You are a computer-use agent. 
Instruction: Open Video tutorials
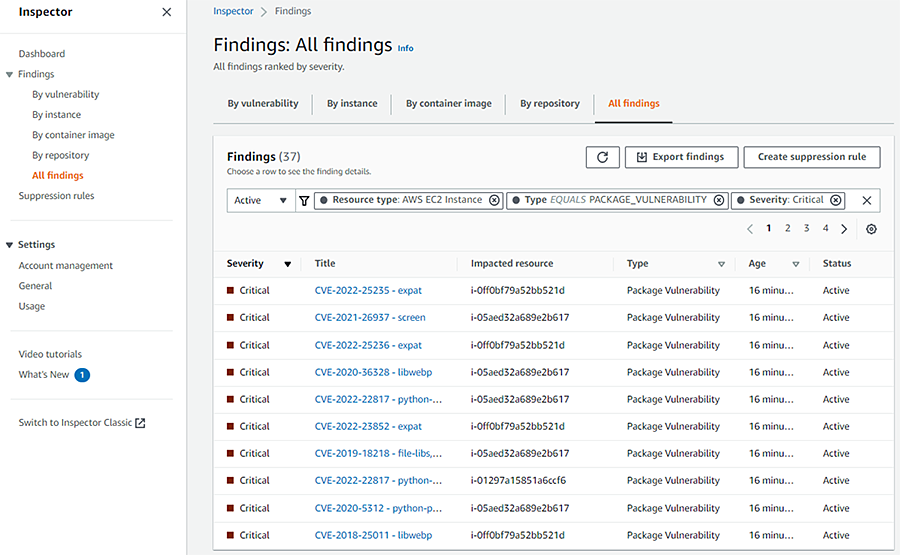point(50,354)
